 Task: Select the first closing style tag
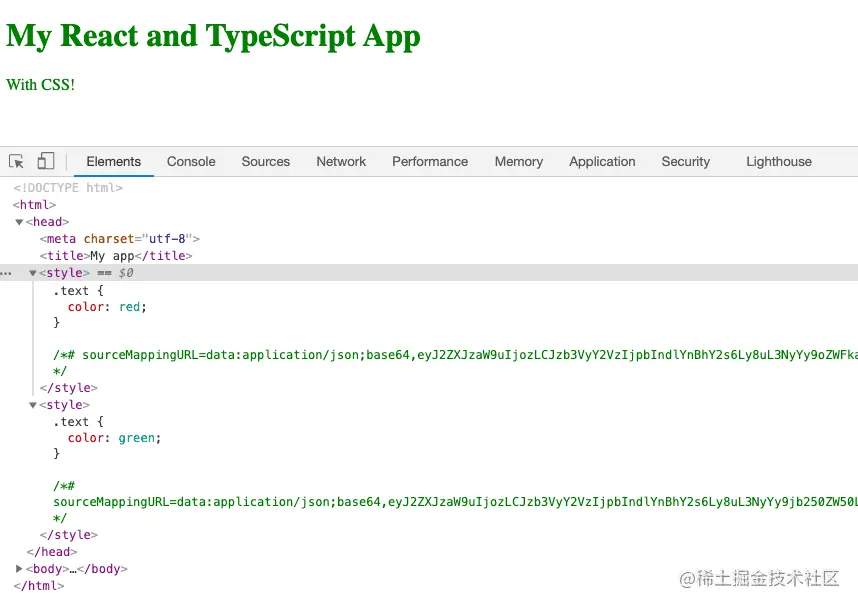pyautogui.click(x=68, y=388)
